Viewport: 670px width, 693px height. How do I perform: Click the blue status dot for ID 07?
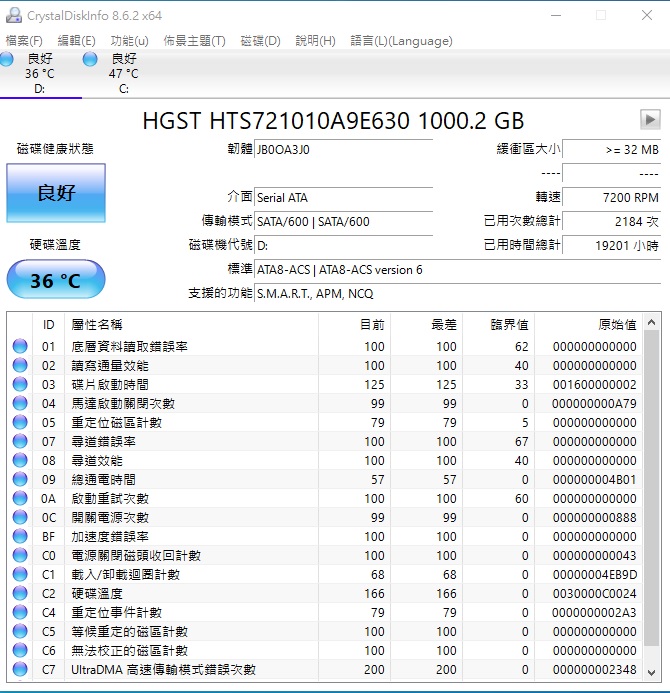click(20, 441)
